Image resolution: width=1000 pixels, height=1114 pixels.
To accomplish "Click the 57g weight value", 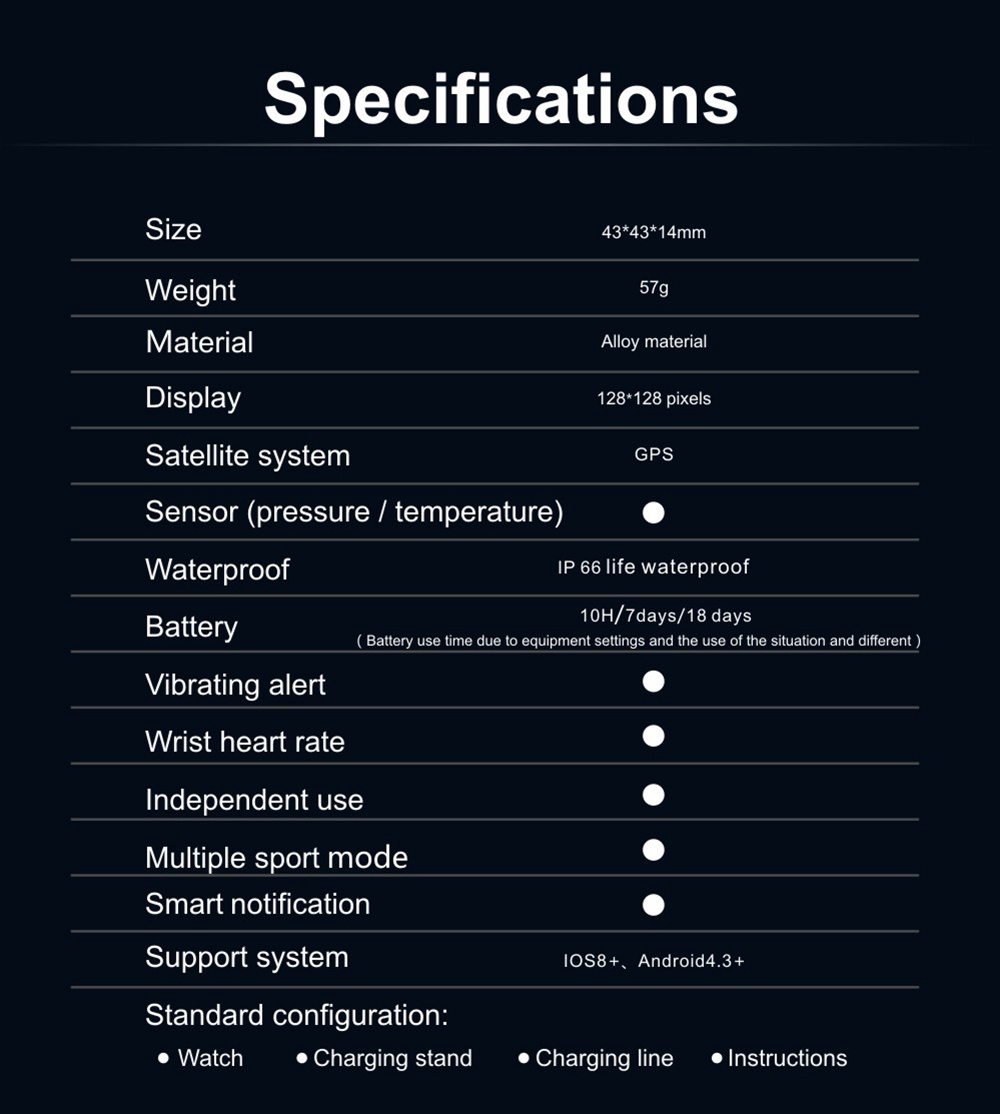I will 653,288.
